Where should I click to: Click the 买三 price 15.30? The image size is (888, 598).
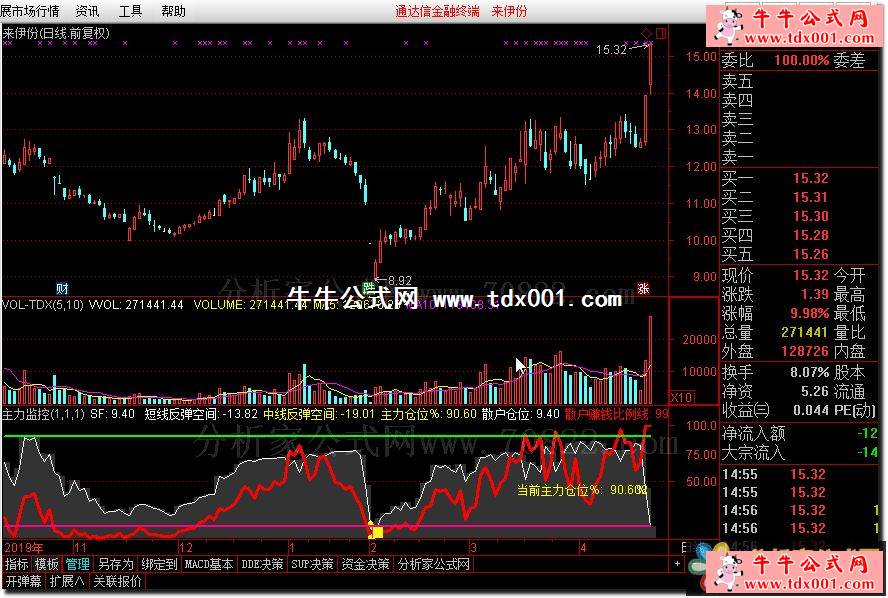click(x=810, y=216)
